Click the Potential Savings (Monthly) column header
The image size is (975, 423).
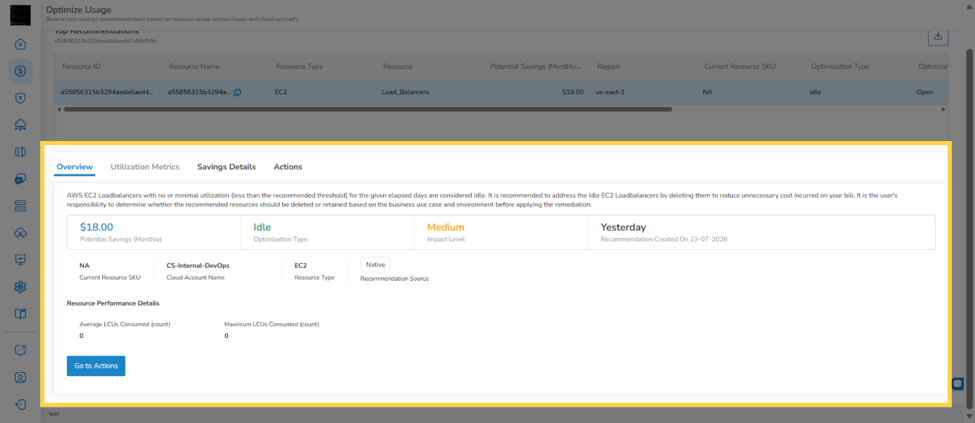pyautogui.click(x=535, y=66)
